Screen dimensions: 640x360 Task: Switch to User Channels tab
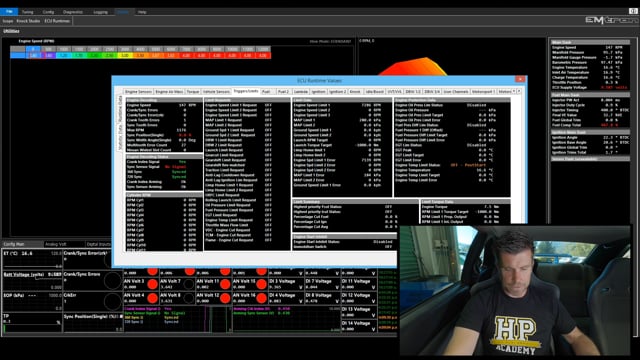pyautogui.click(x=456, y=92)
